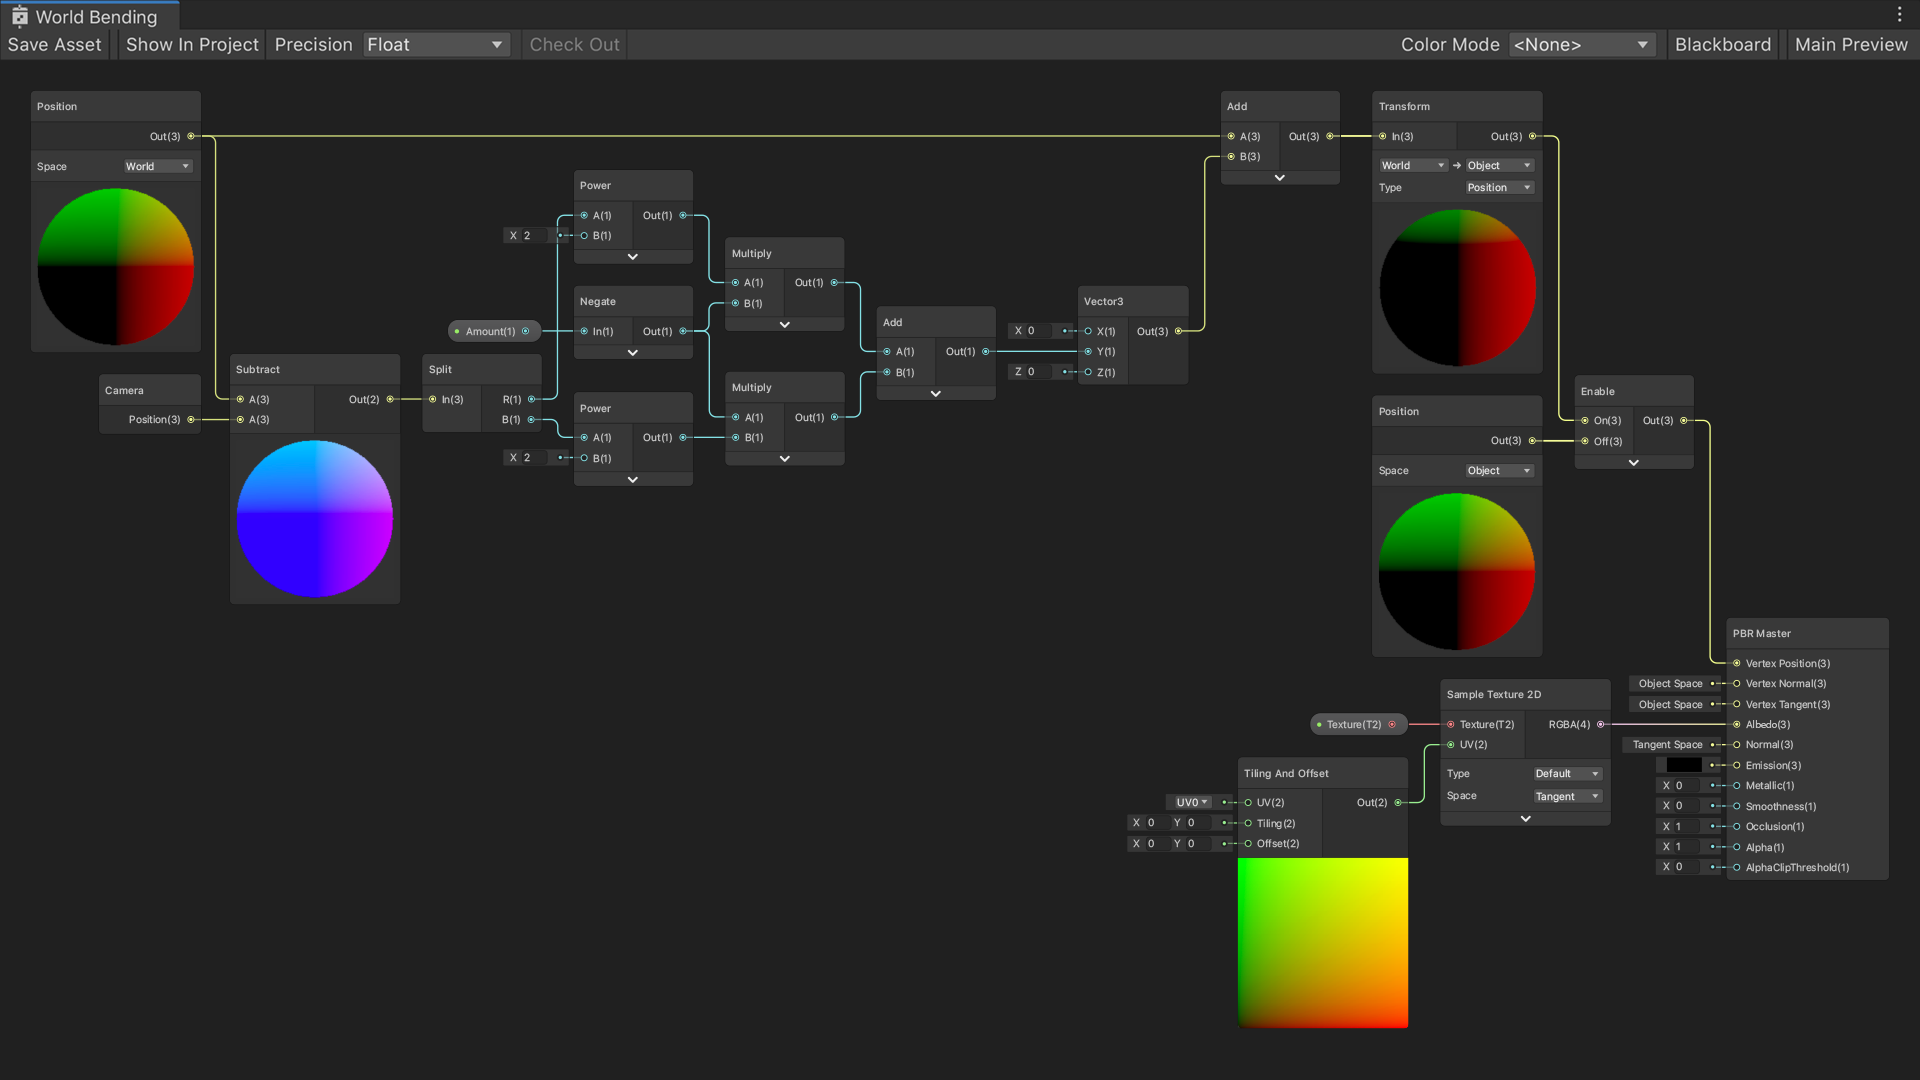Click the Check Out button
1920x1080 pixels.
[x=574, y=45]
